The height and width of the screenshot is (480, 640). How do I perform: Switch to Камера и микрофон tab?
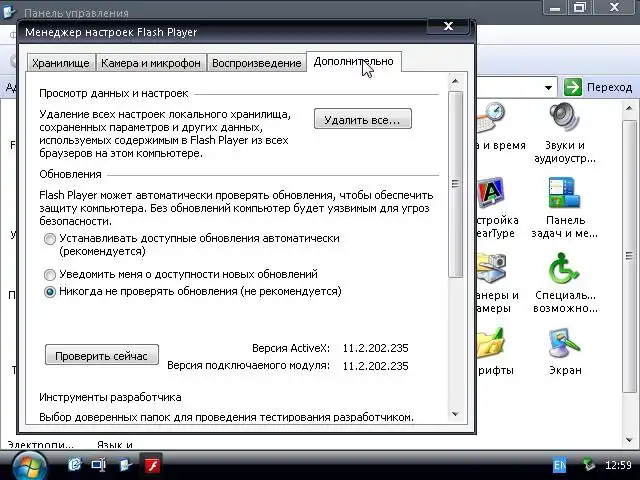click(x=151, y=63)
